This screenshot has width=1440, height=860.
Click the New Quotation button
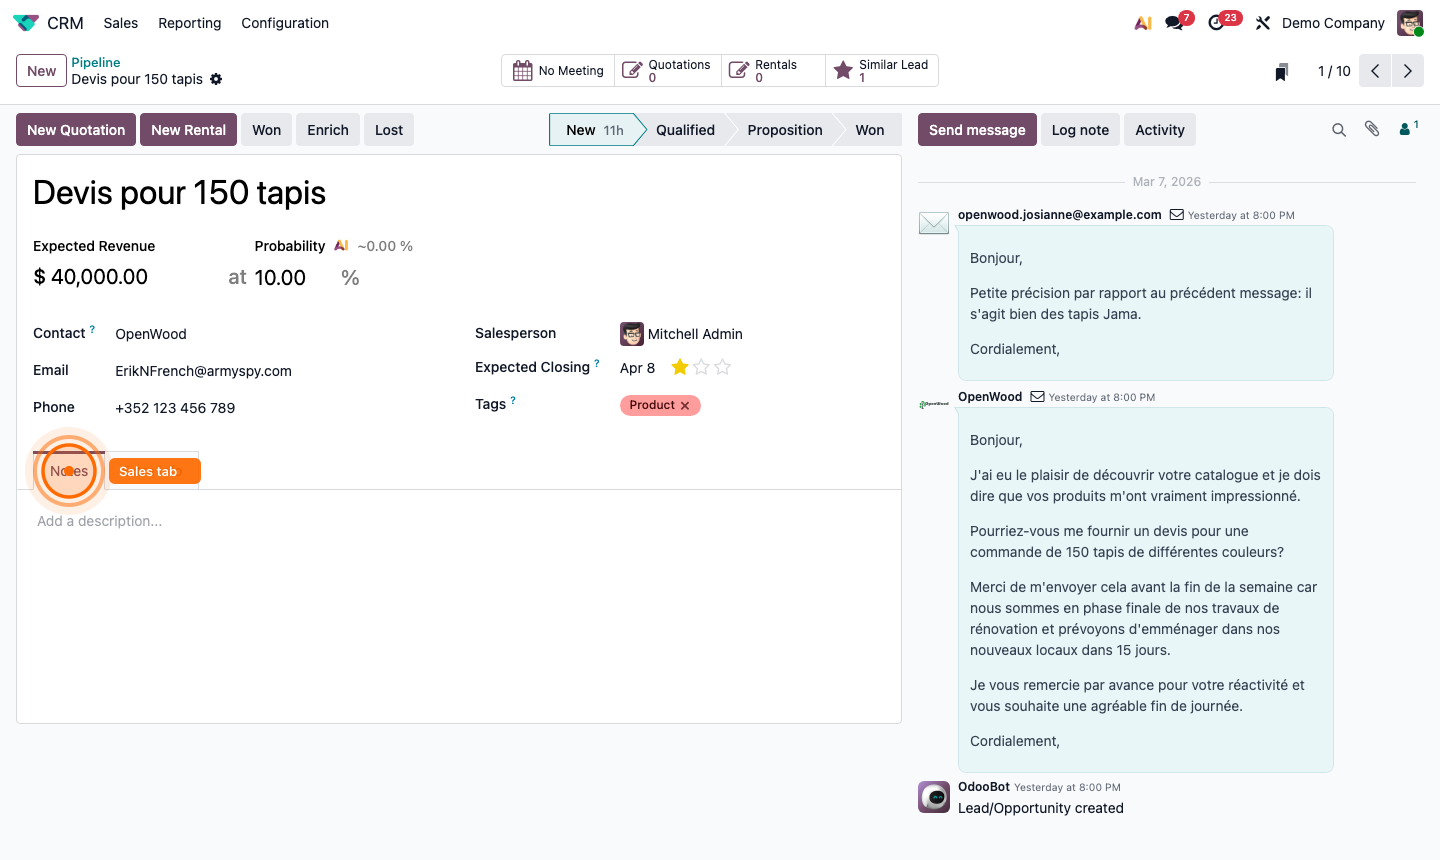pos(75,129)
